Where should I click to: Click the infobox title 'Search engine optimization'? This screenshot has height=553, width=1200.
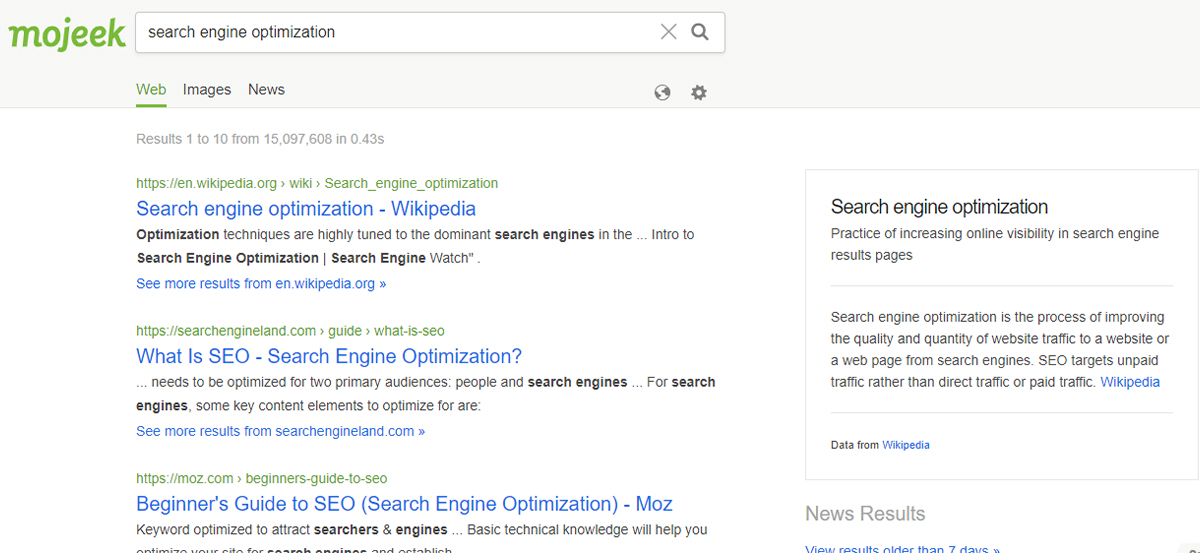(939, 207)
